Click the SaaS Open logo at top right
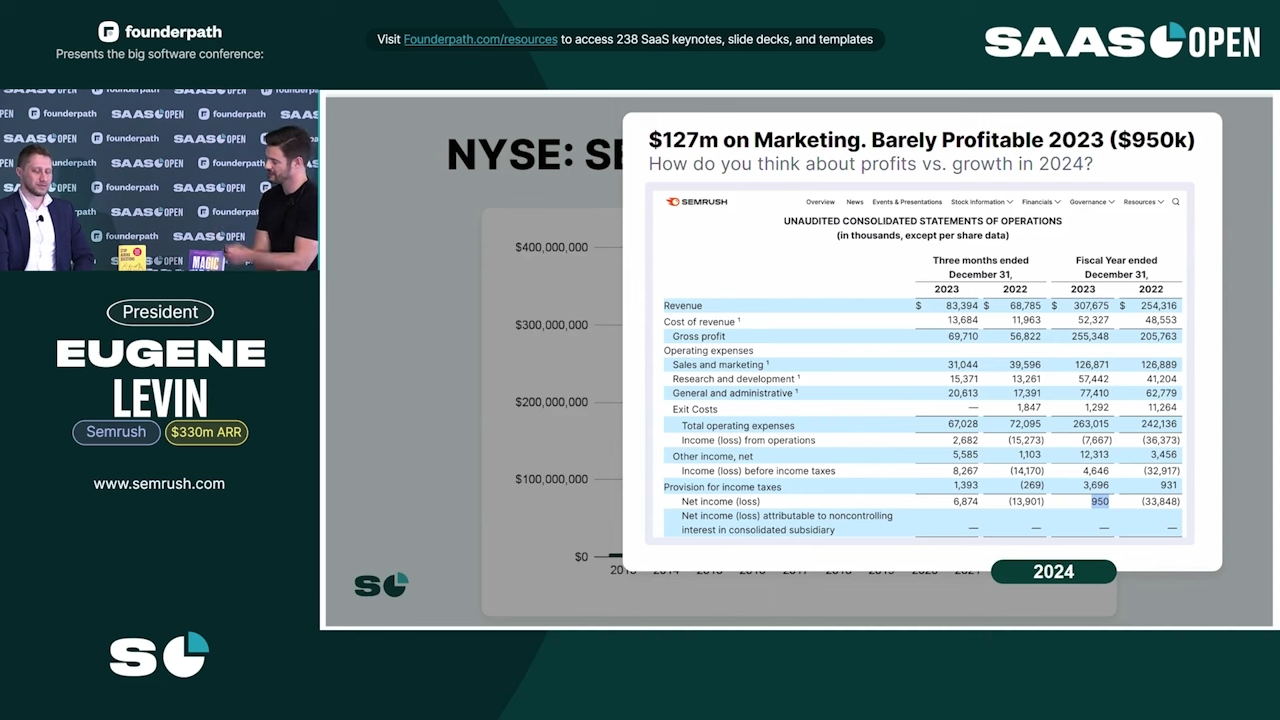Viewport: 1280px width, 720px height. [1122, 41]
